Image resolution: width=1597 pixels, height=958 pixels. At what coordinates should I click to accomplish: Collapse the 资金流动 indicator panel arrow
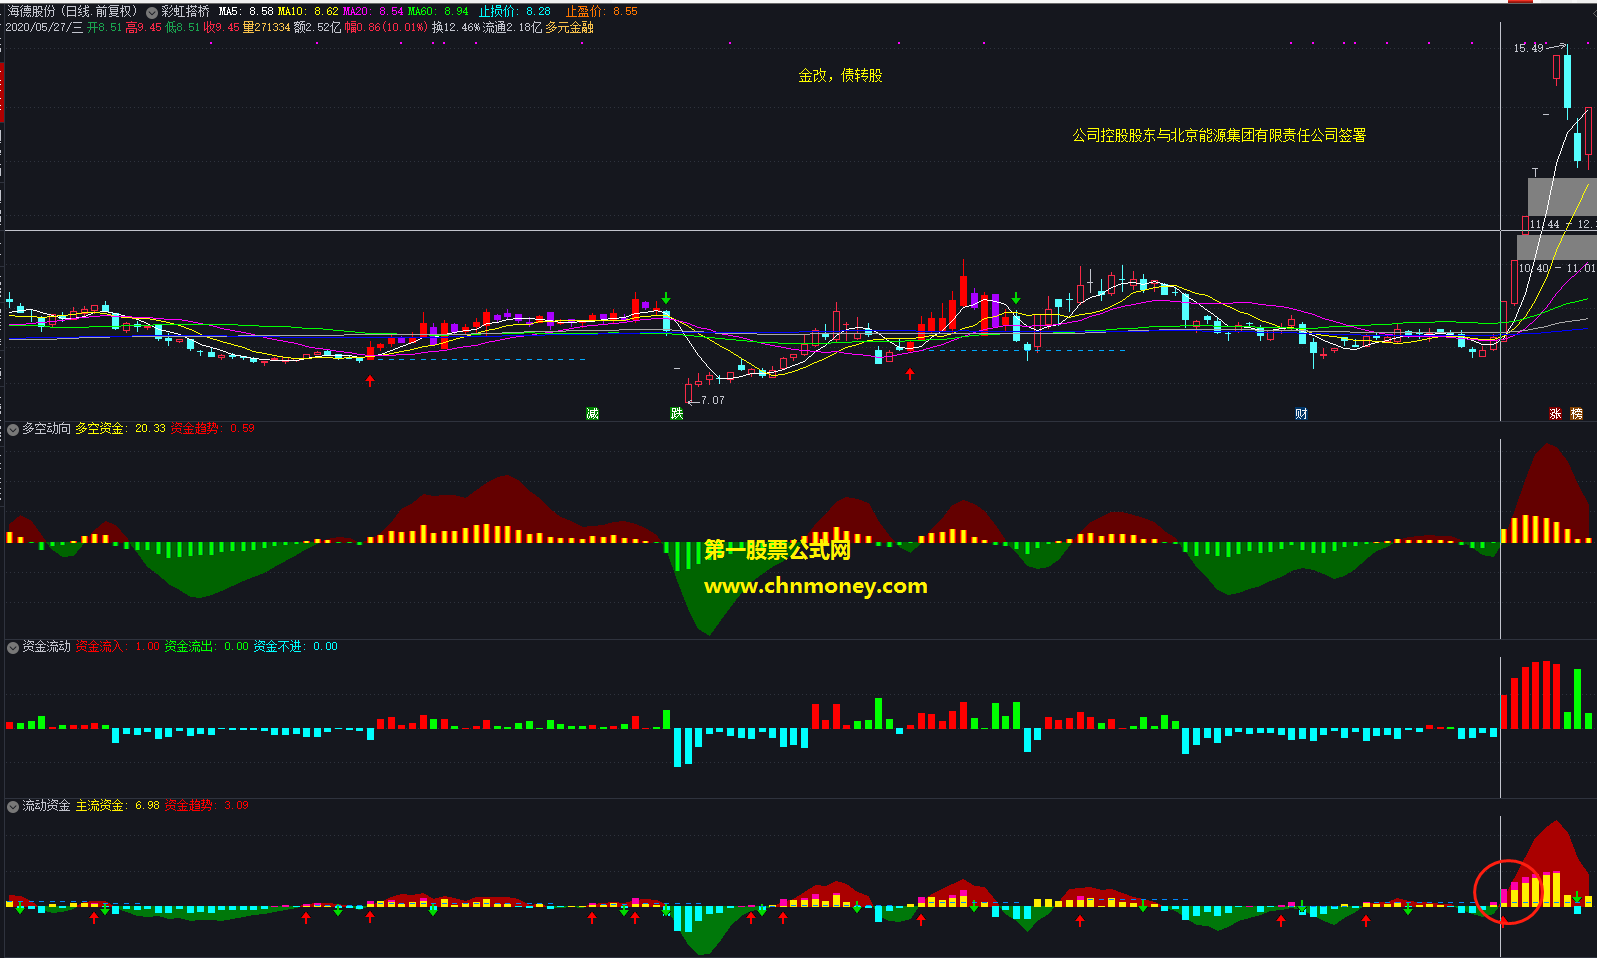(13, 647)
